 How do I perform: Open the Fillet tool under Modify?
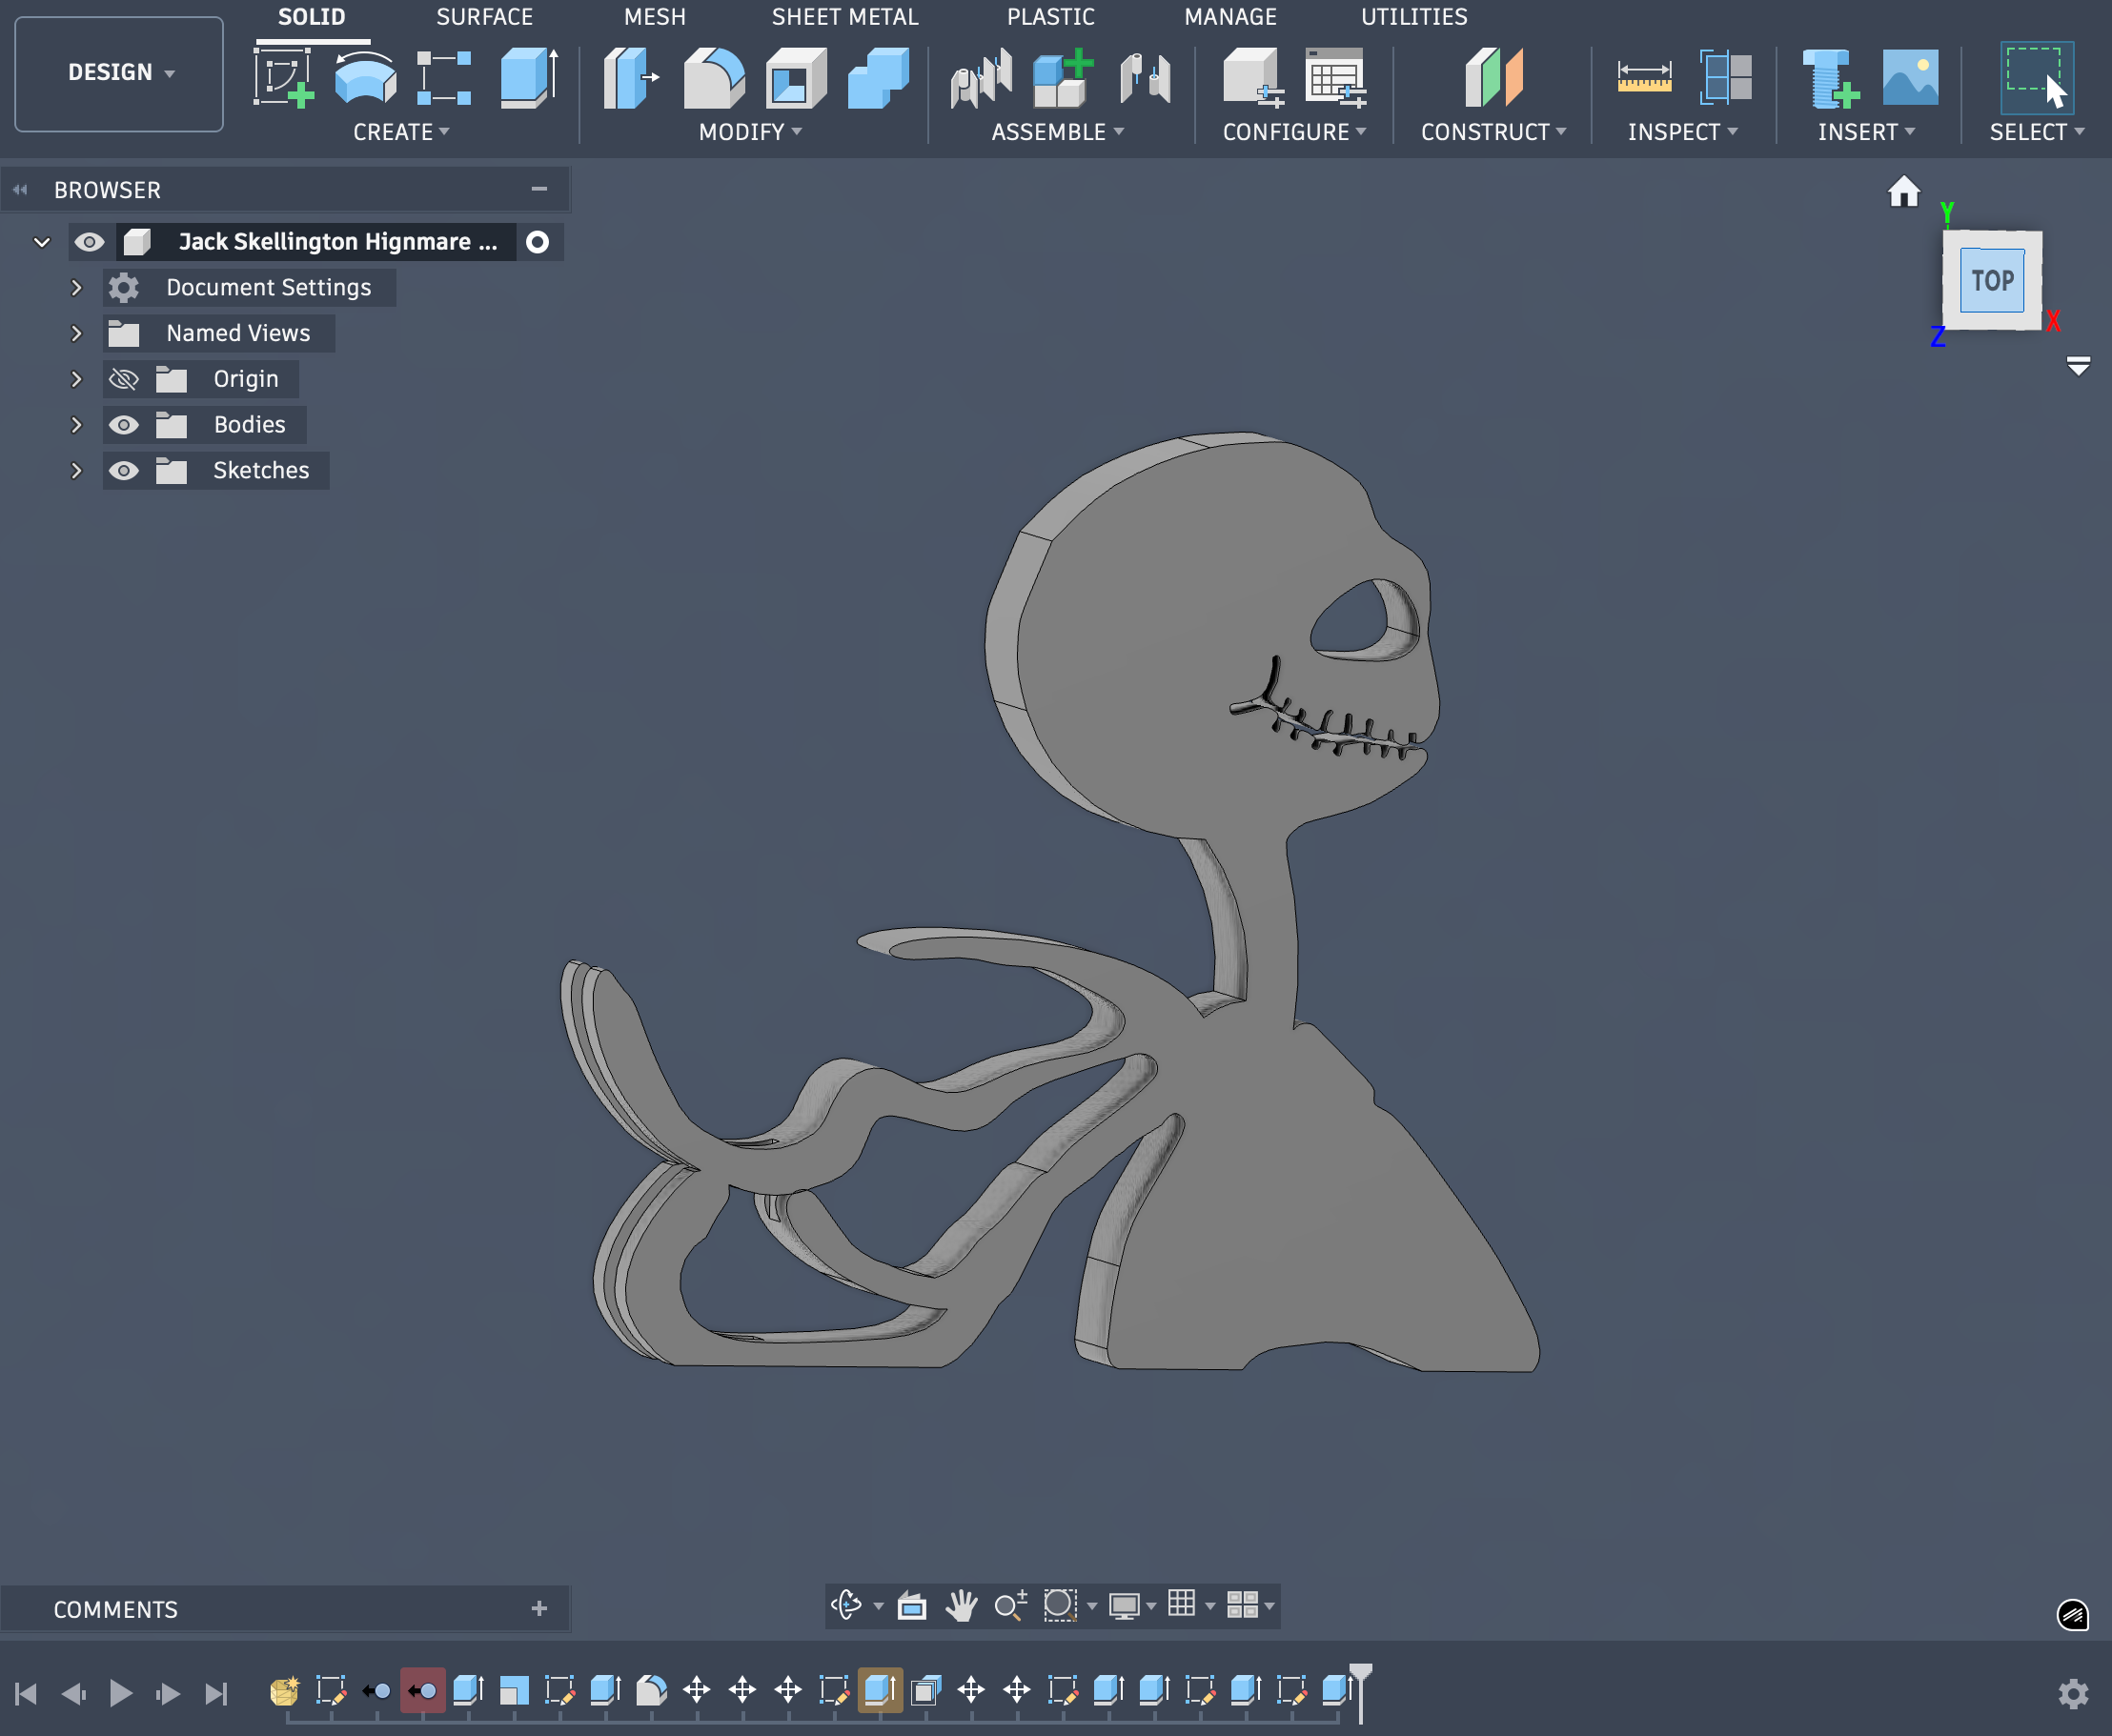click(715, 78)
